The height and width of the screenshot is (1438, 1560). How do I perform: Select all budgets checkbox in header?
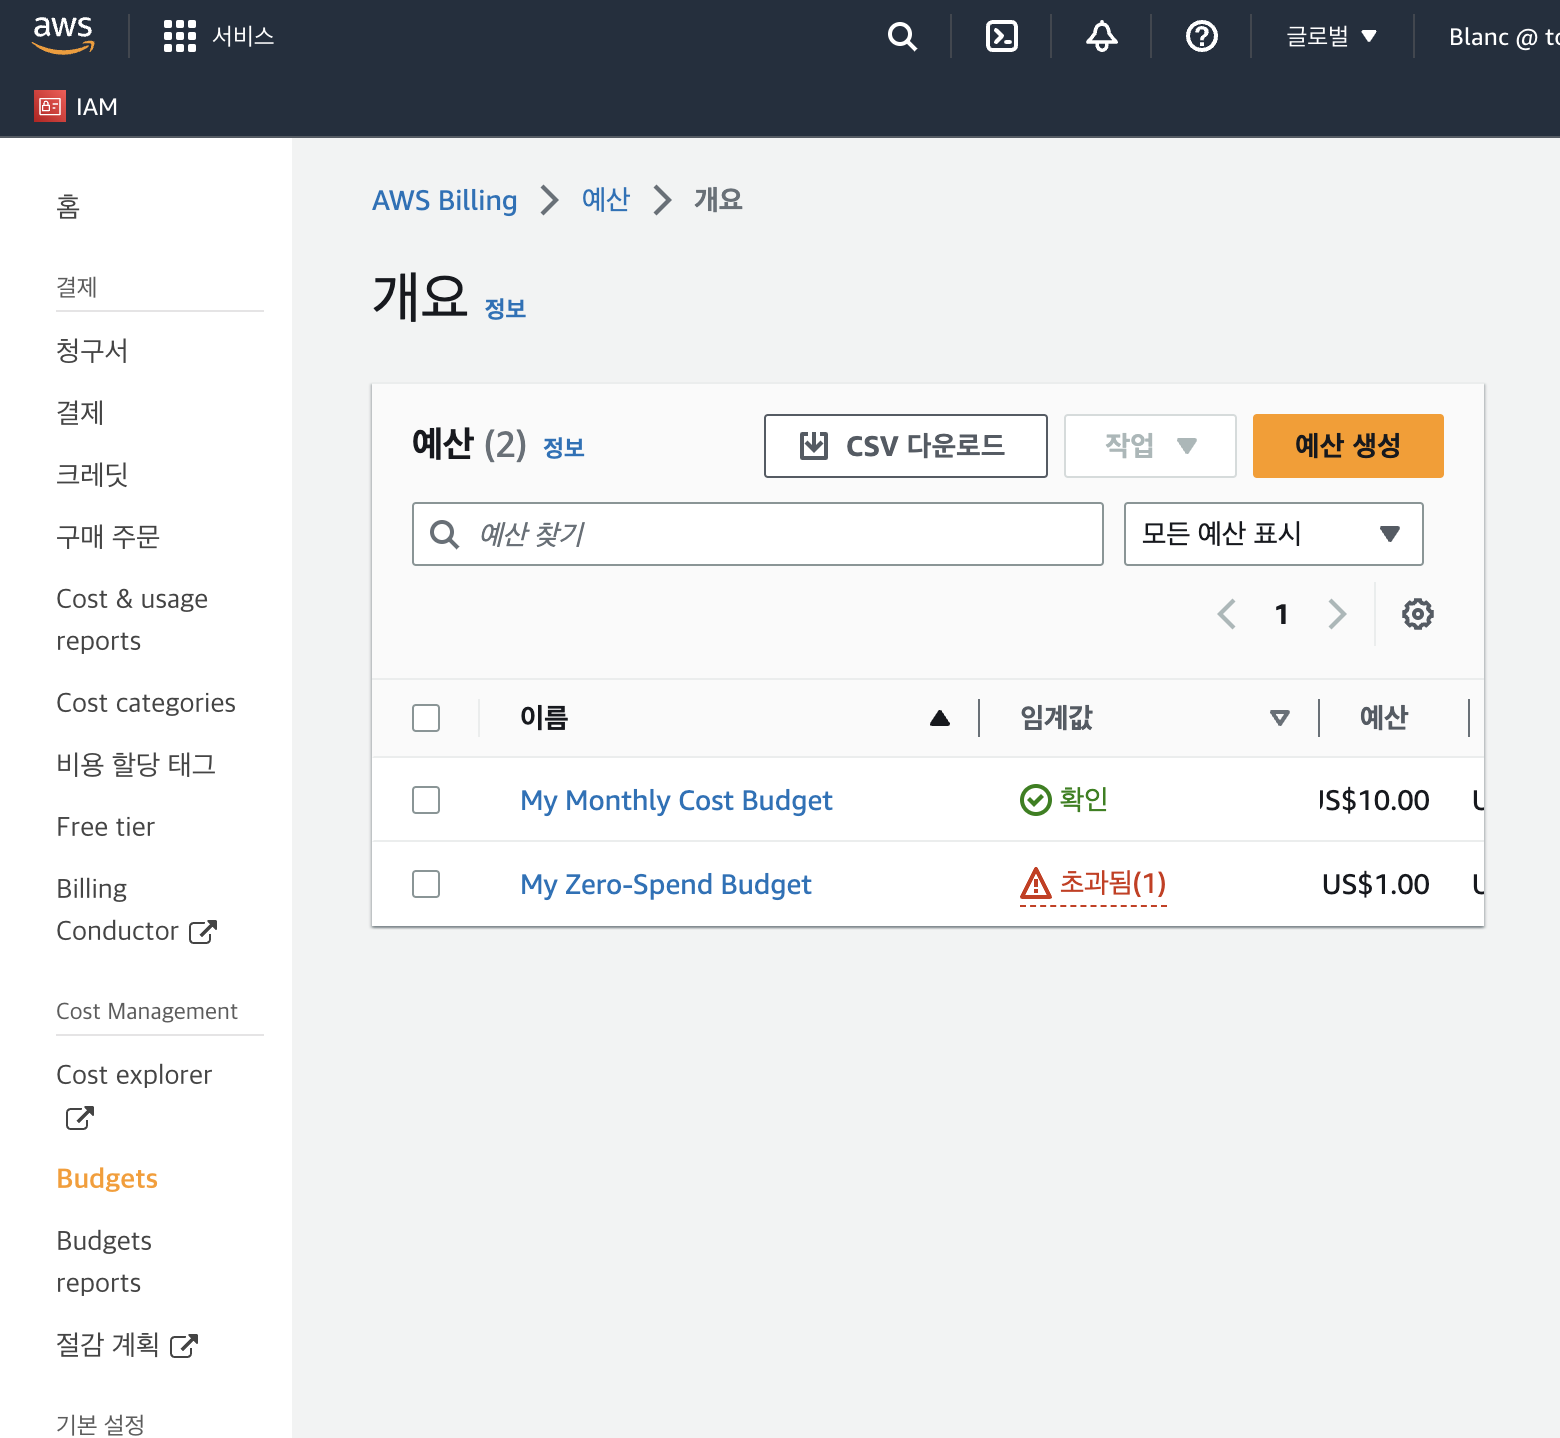coord(426,718)
